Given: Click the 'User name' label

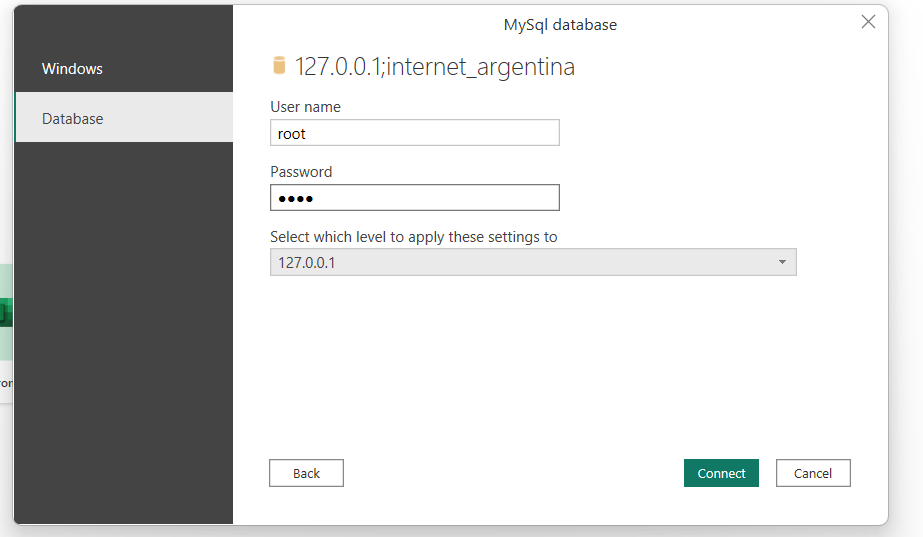Looking at the screenshot, I should tap(306, 107).
